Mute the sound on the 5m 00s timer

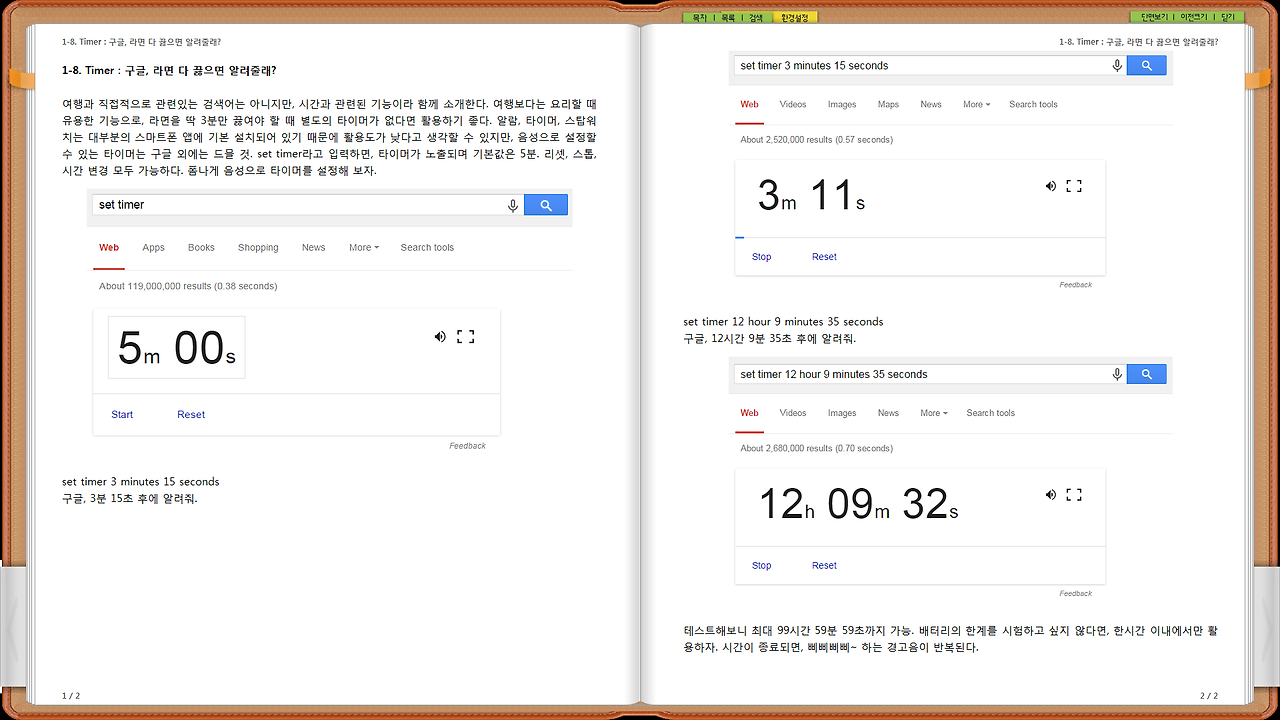(x=440, y=337)
